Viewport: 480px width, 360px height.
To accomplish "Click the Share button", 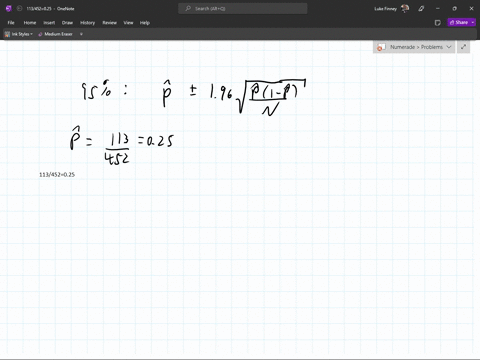I will coord(459,22).
